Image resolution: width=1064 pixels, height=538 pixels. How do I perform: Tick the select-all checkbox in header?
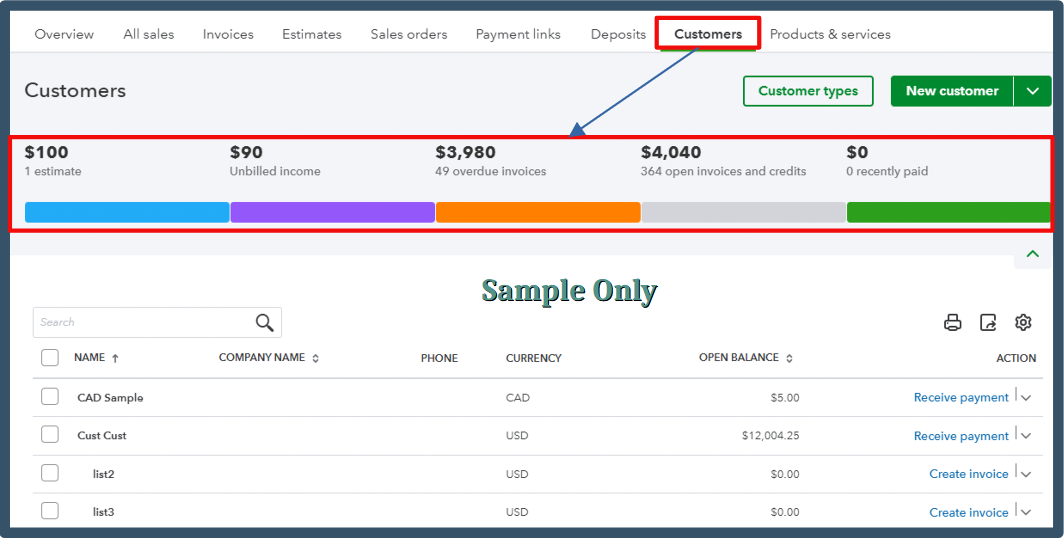click(50, 358)
